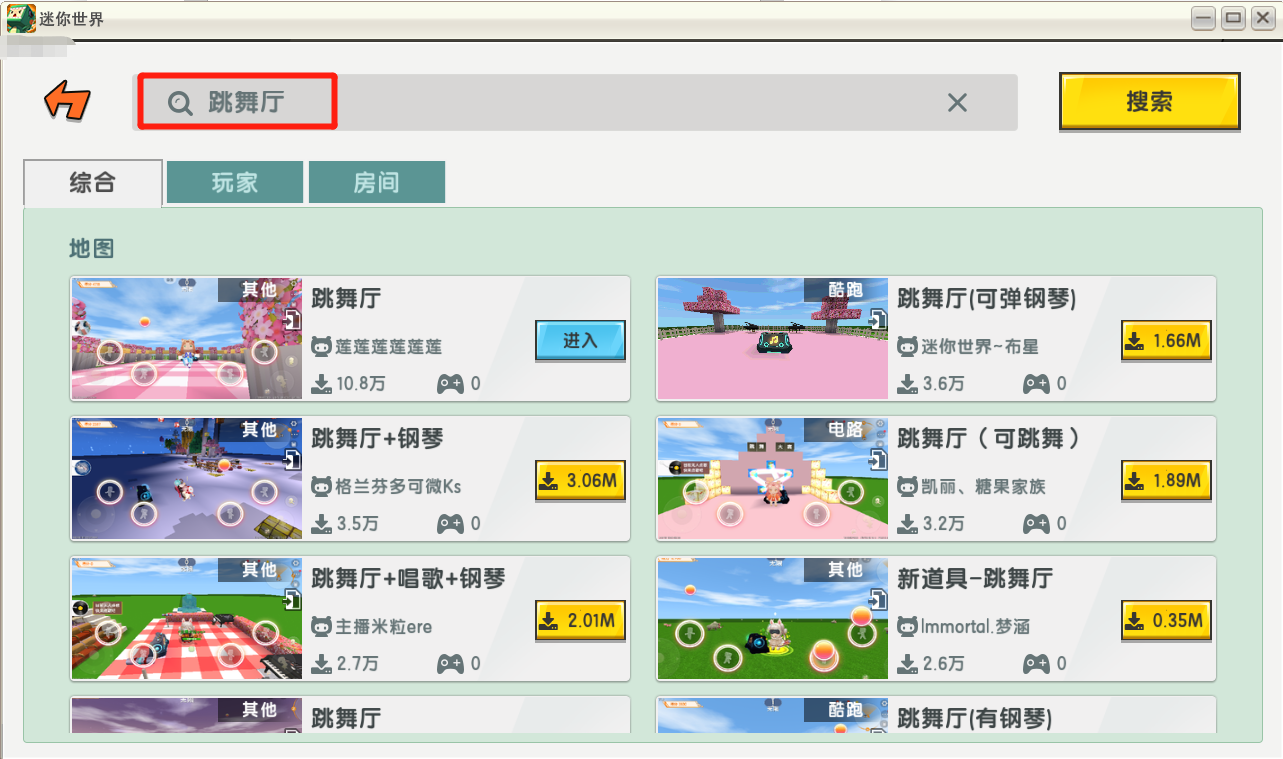Click the 0.35M download button
The width and height of the screenshot is (1283, 759).
pos(1166,621)
